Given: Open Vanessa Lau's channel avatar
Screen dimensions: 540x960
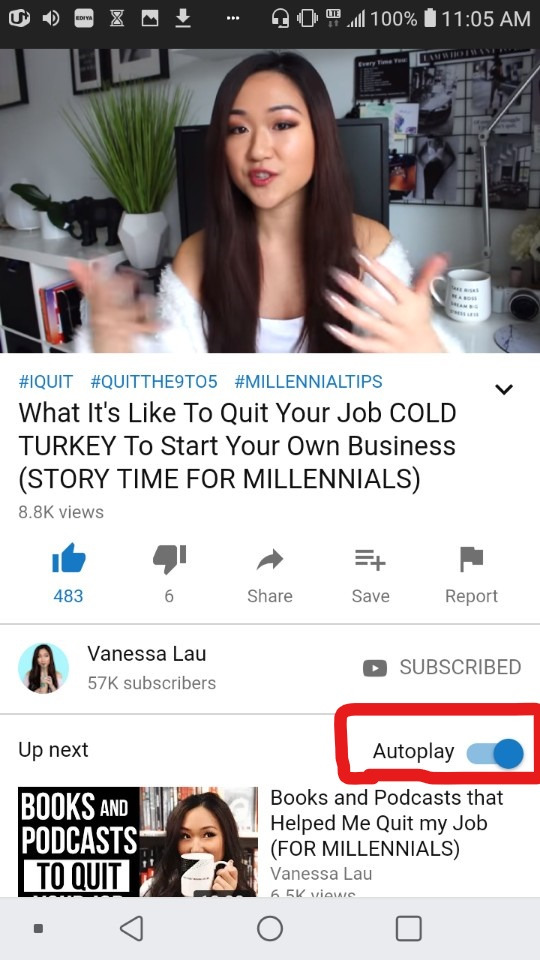Looking at the screenshot, I should tap(43, 668).
